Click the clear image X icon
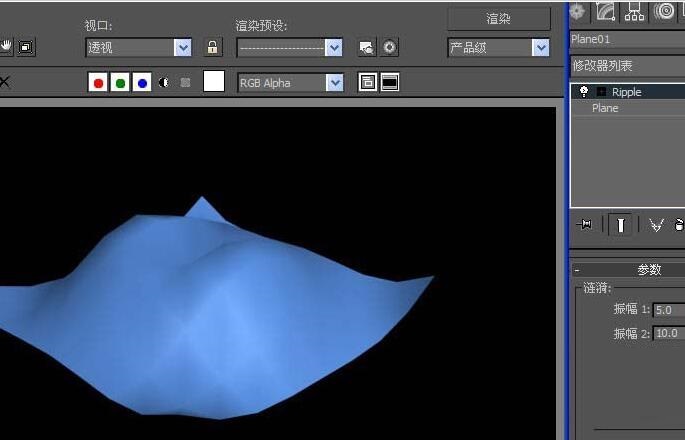Screen dimensions: 685x440 4,82
